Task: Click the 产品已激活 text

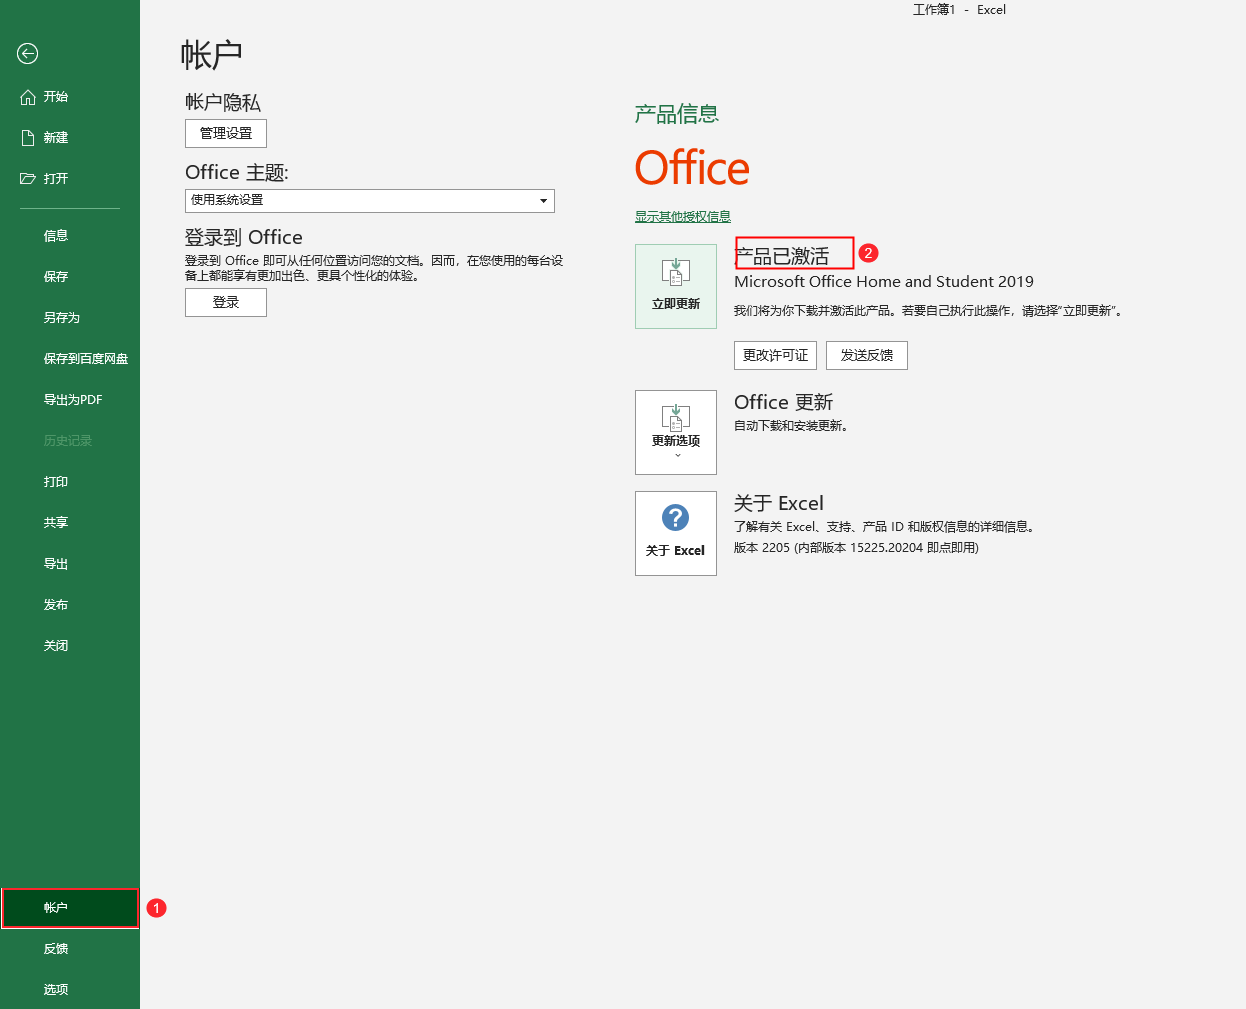Action: click(782, 257)
